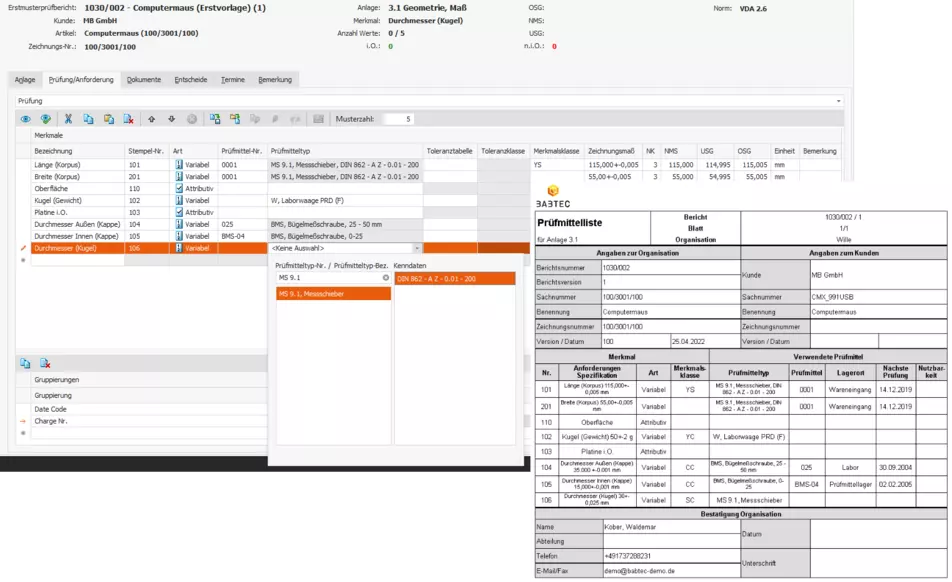Image resolution: width=952 pixels, height=582 pixels.
Task: Click the Merkmalsklasse column header
Action: [556, 151]
